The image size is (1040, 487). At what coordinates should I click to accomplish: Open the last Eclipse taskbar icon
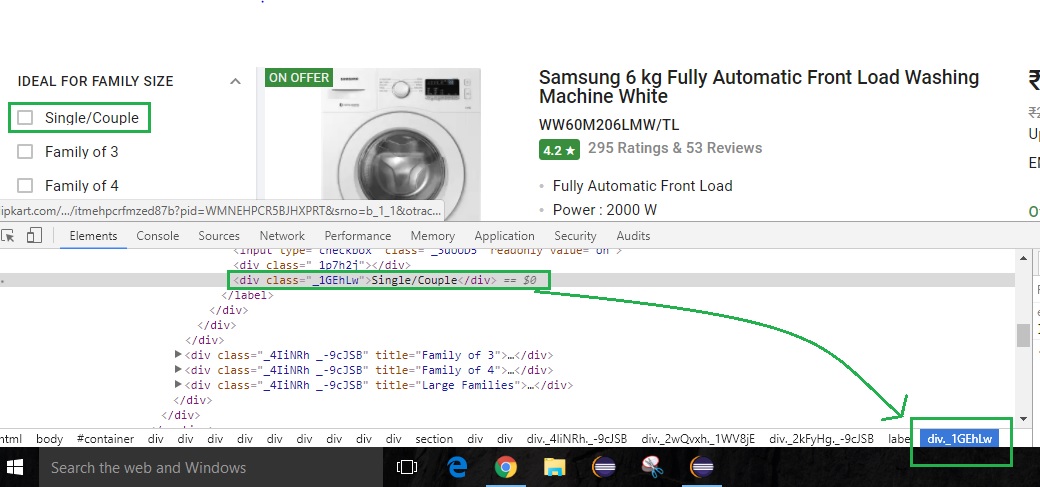pos(702,468)
